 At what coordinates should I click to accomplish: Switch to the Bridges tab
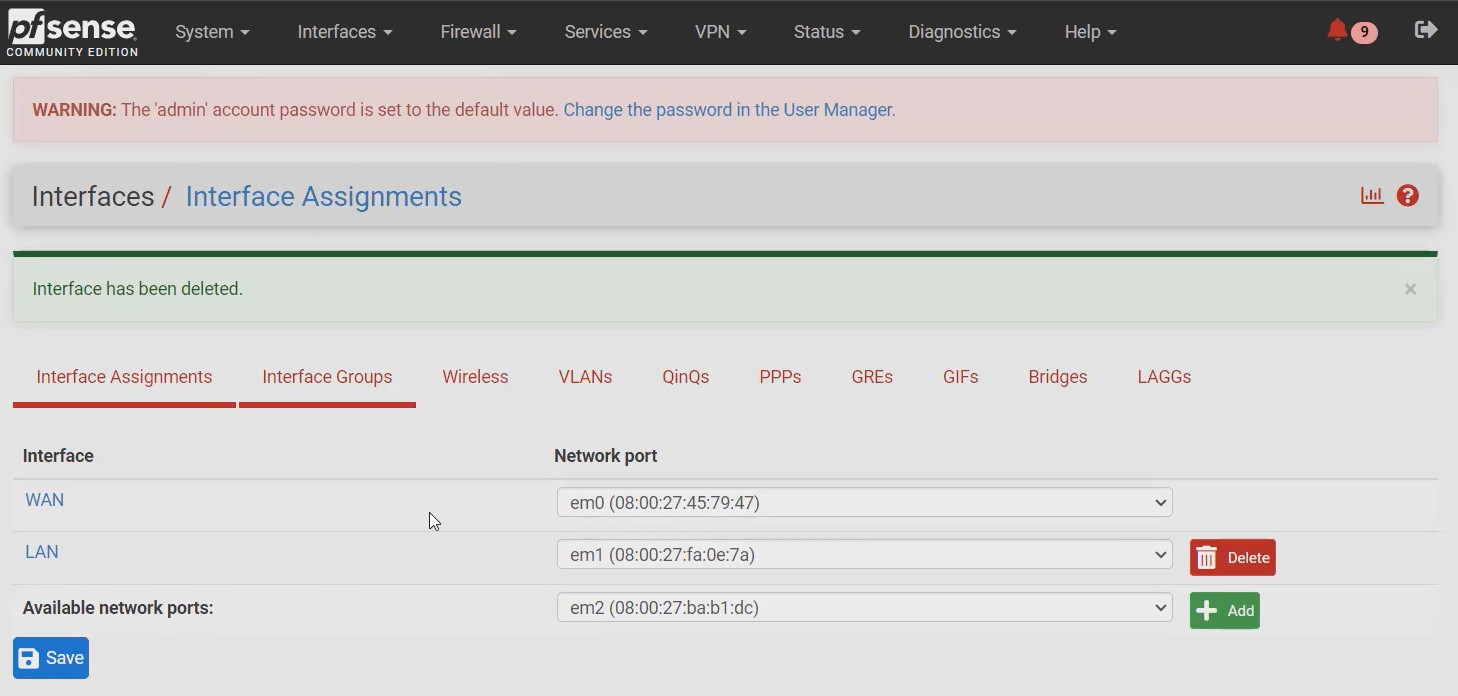[1057, 377]
